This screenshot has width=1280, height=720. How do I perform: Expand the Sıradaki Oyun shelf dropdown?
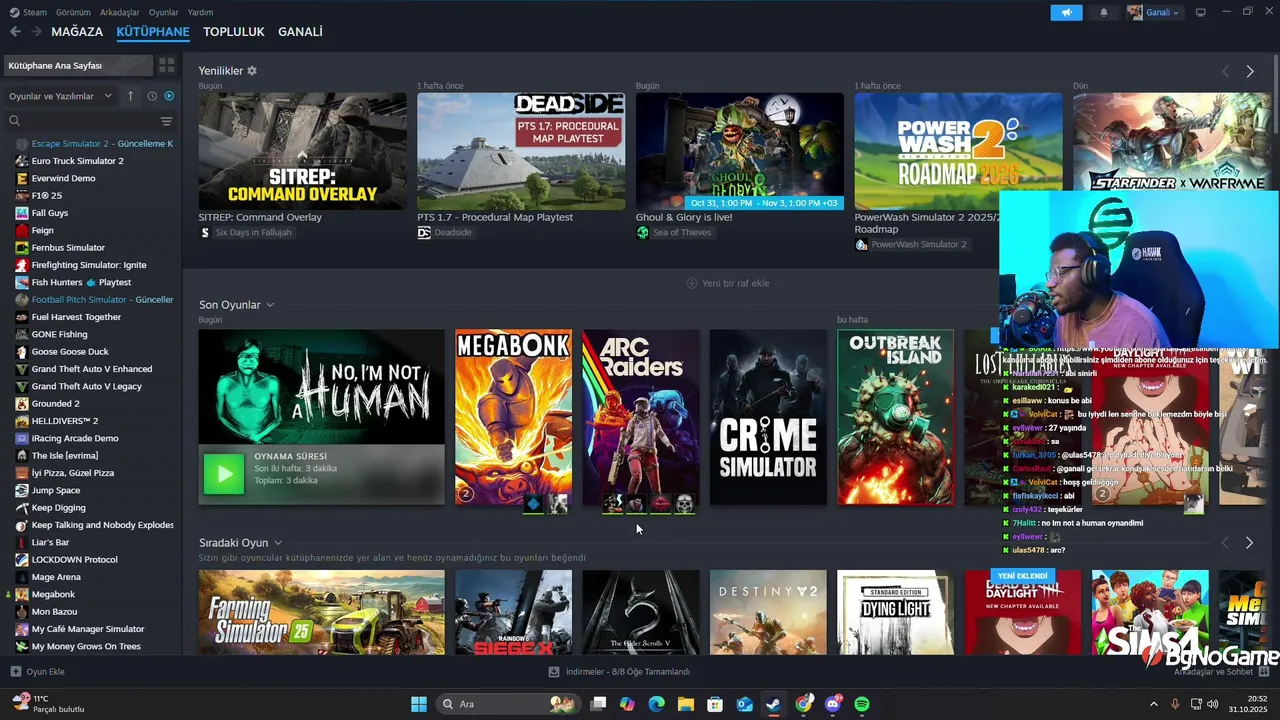[278, 543]
